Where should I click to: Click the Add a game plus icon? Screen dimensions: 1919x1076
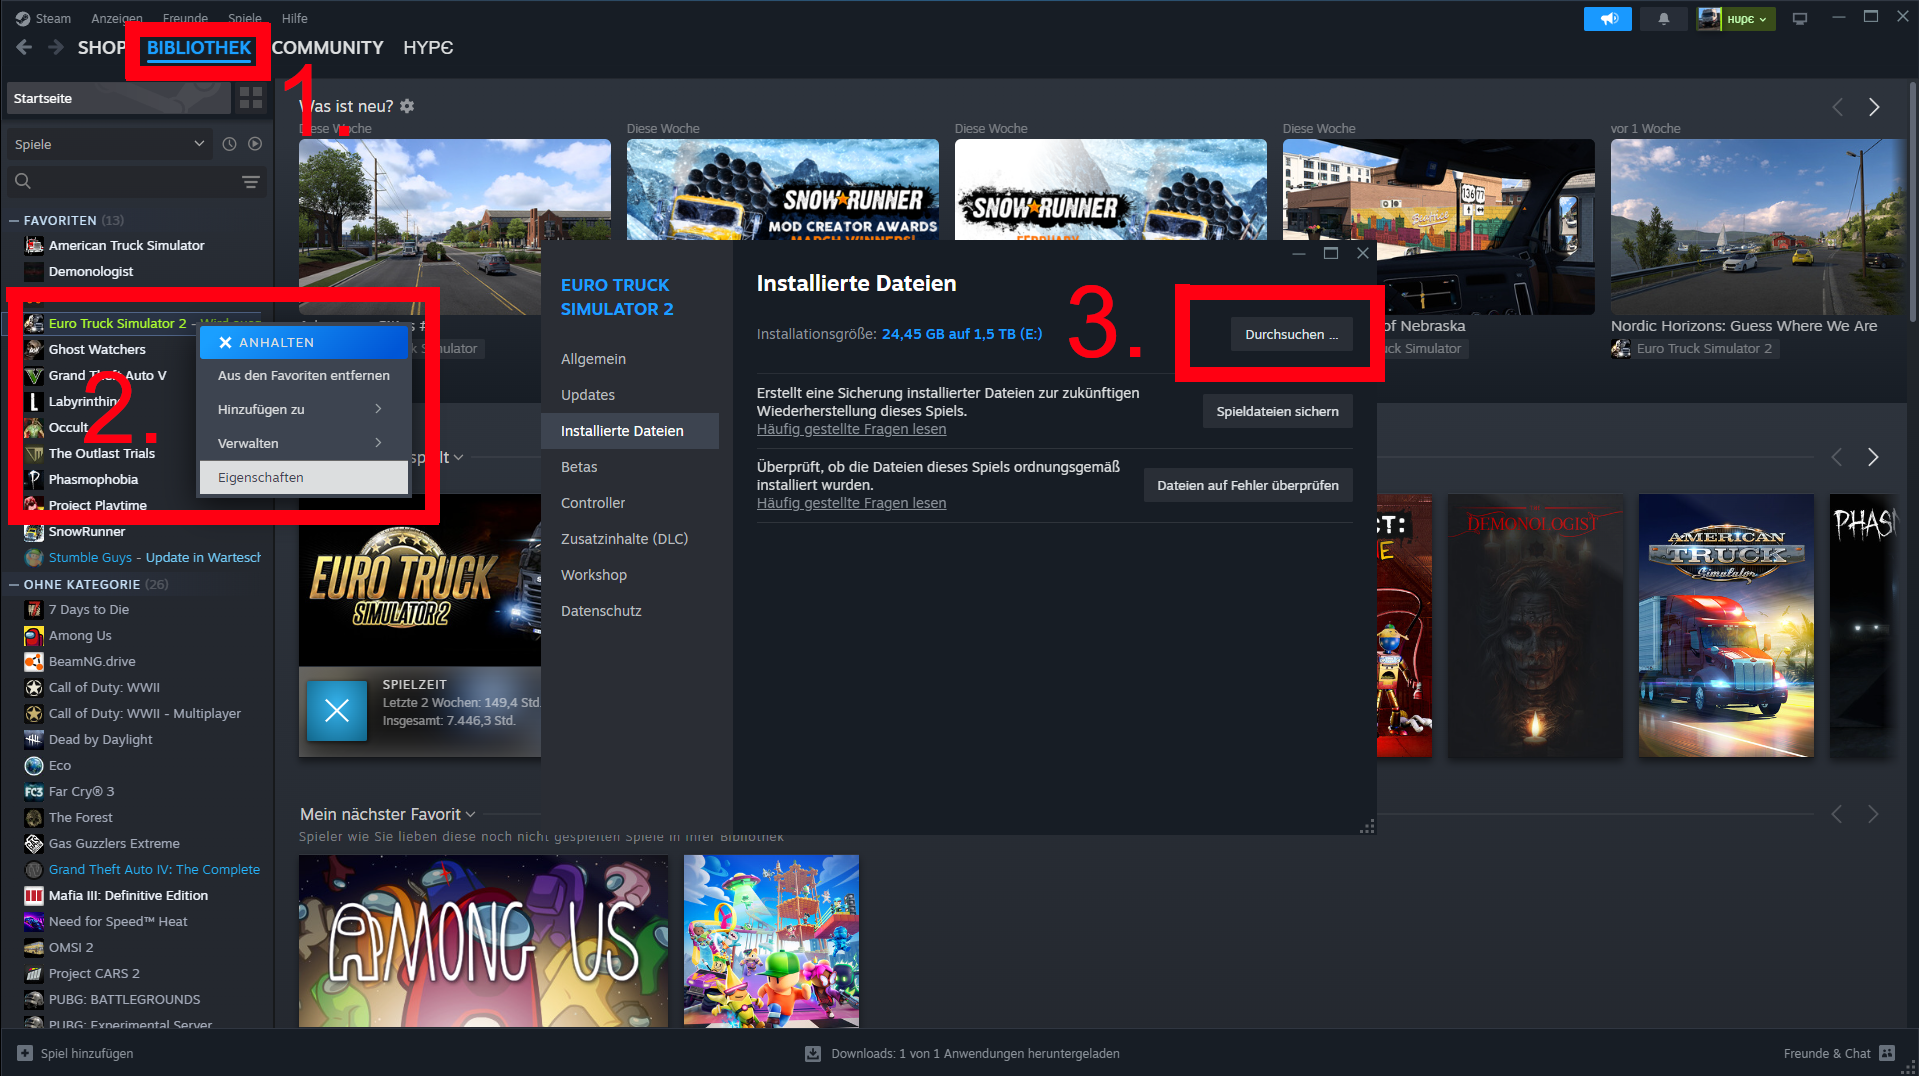(25, 1053)
